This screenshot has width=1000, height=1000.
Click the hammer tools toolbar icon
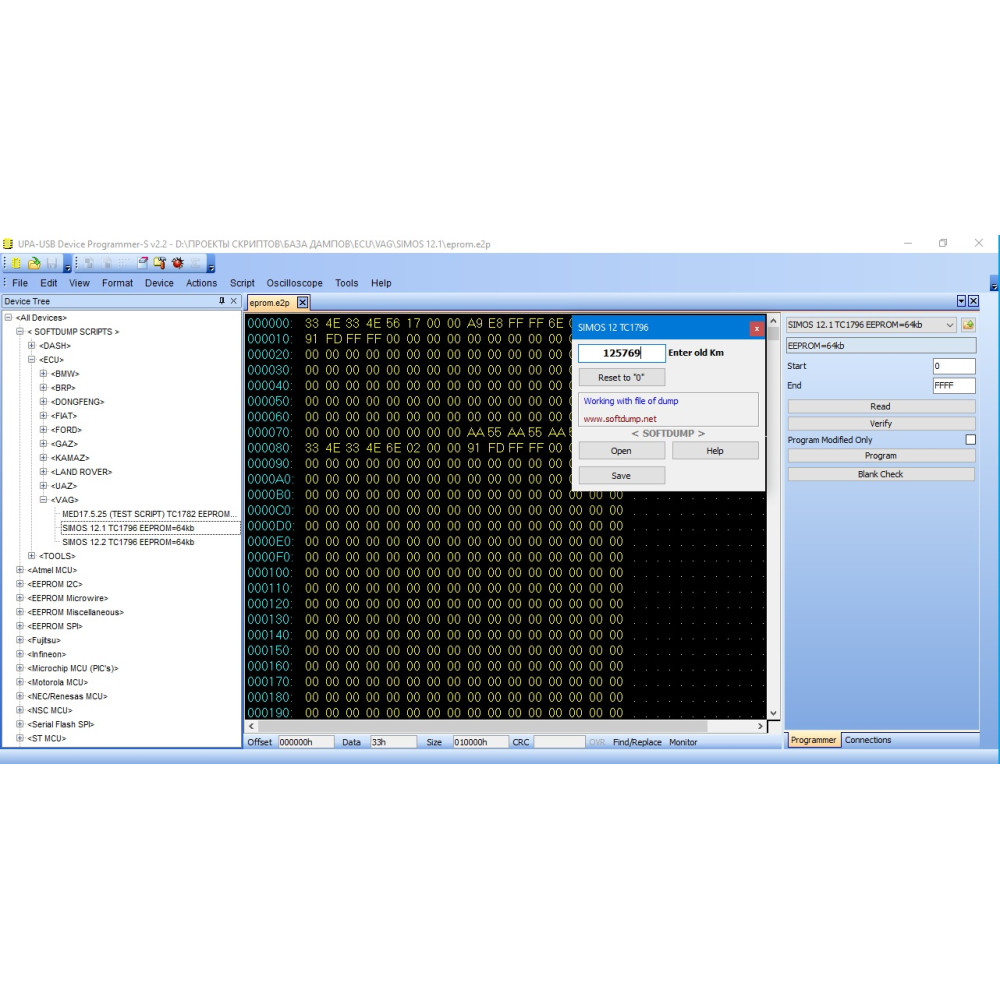159,263
